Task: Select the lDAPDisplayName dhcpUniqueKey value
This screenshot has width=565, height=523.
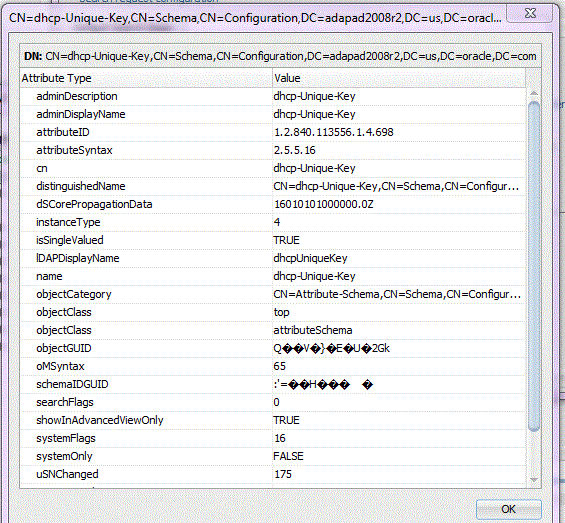Action: [310, 258]
